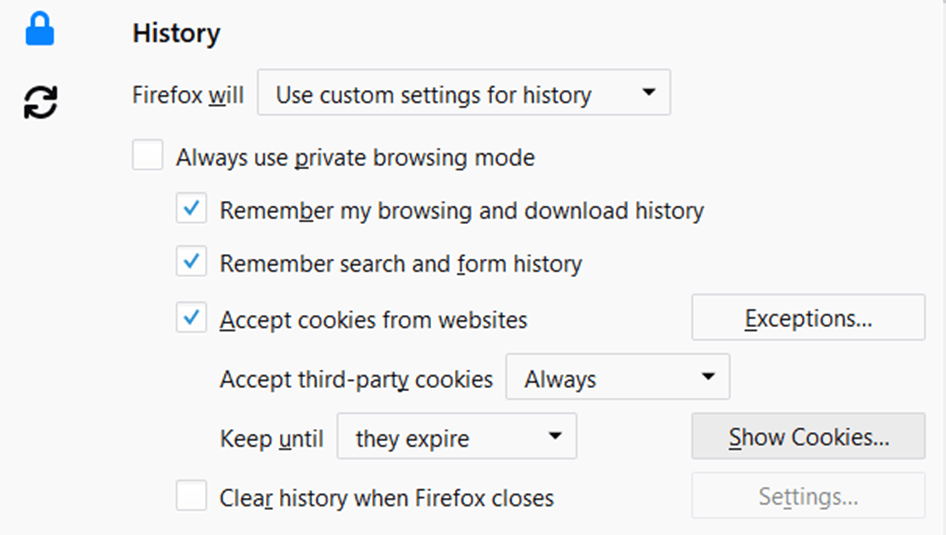Click the 'Keep until' label
The image size is (946, 535).
pos(271,438)
